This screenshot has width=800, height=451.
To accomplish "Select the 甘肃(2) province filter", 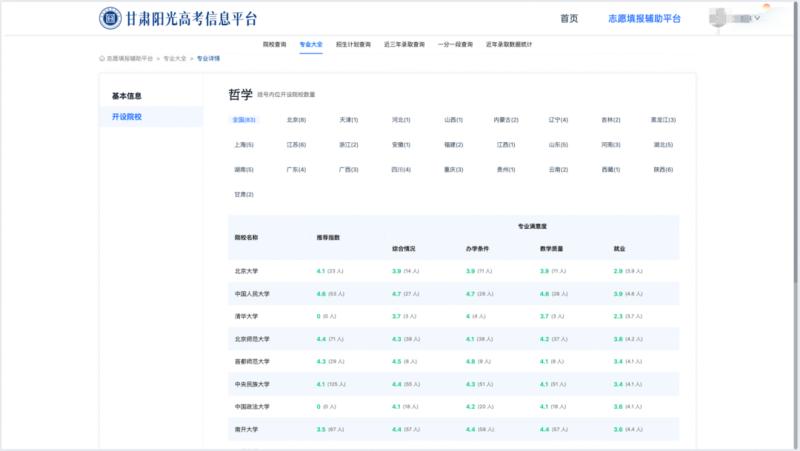I will point(243,194).
